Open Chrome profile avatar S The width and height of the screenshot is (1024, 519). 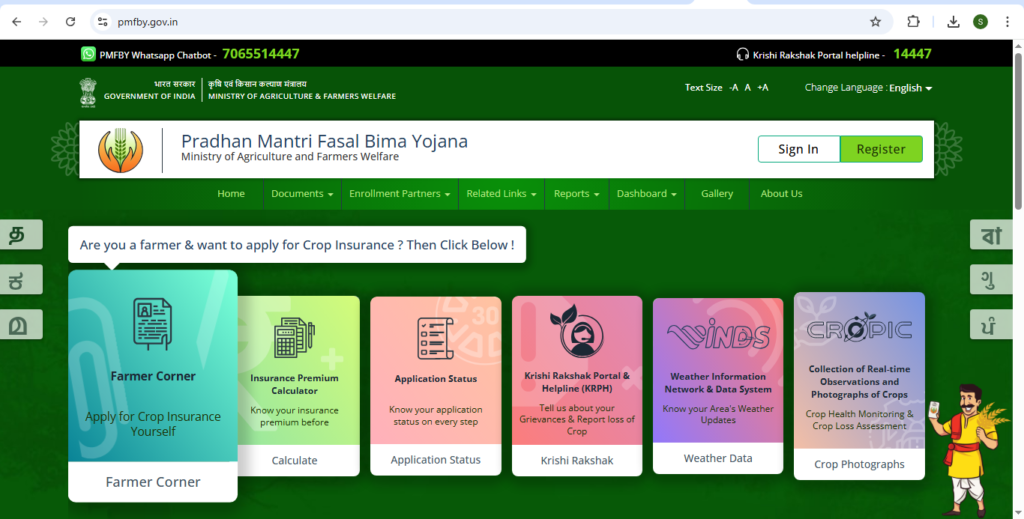(x=980, y=22)
